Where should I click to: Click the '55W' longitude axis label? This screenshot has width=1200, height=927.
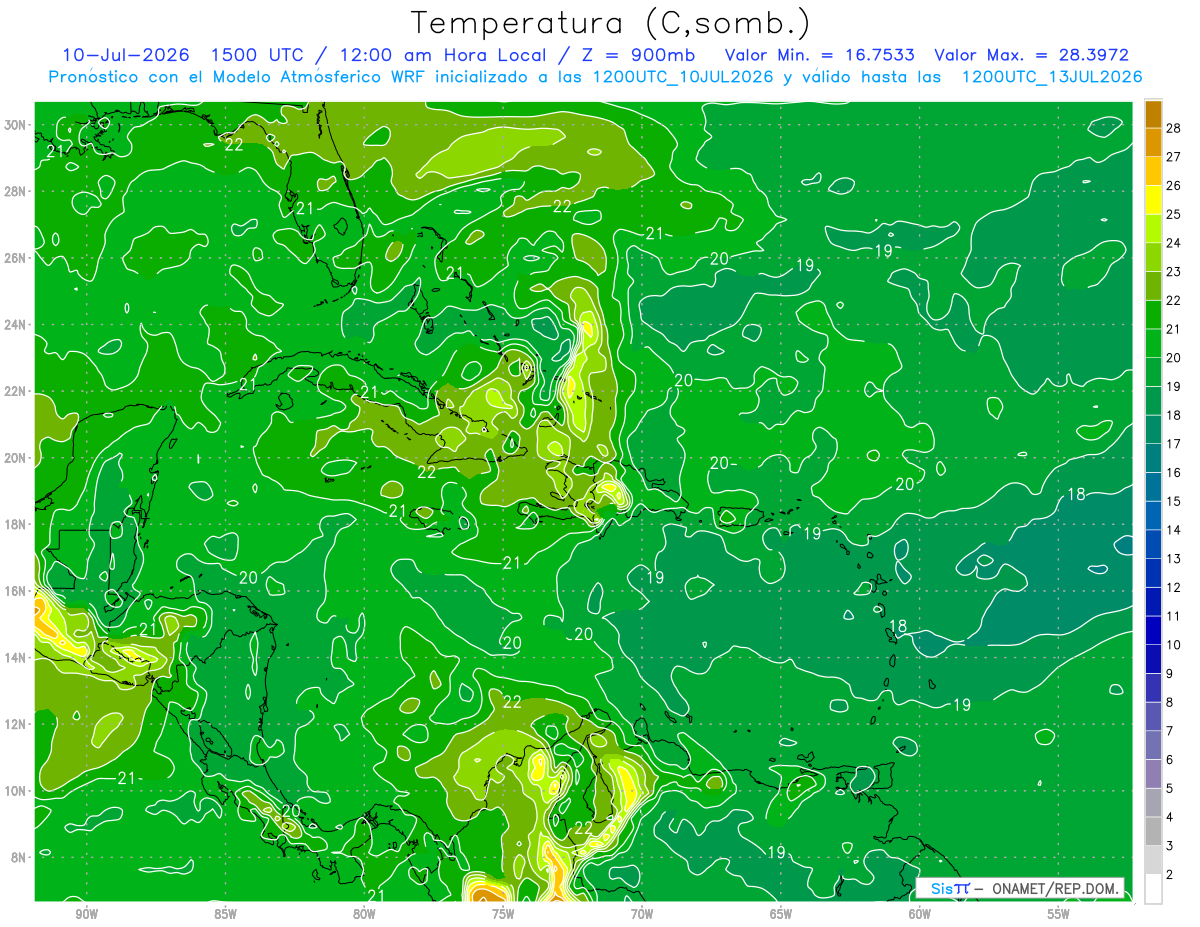click(1059, 914)
